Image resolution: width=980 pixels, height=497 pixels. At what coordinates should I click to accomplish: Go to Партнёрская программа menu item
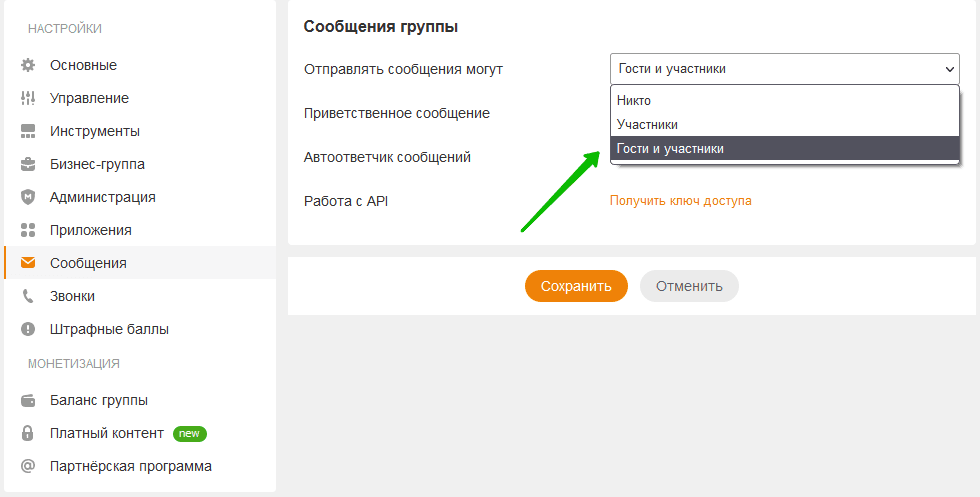pyautogui.click(x=130, y=466)
